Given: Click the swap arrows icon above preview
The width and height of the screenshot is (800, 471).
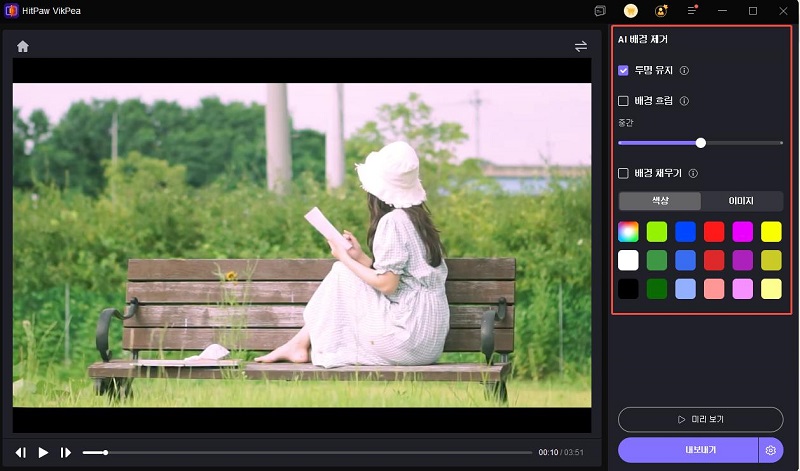Looking at the screenshot, I should coord(581,46).
